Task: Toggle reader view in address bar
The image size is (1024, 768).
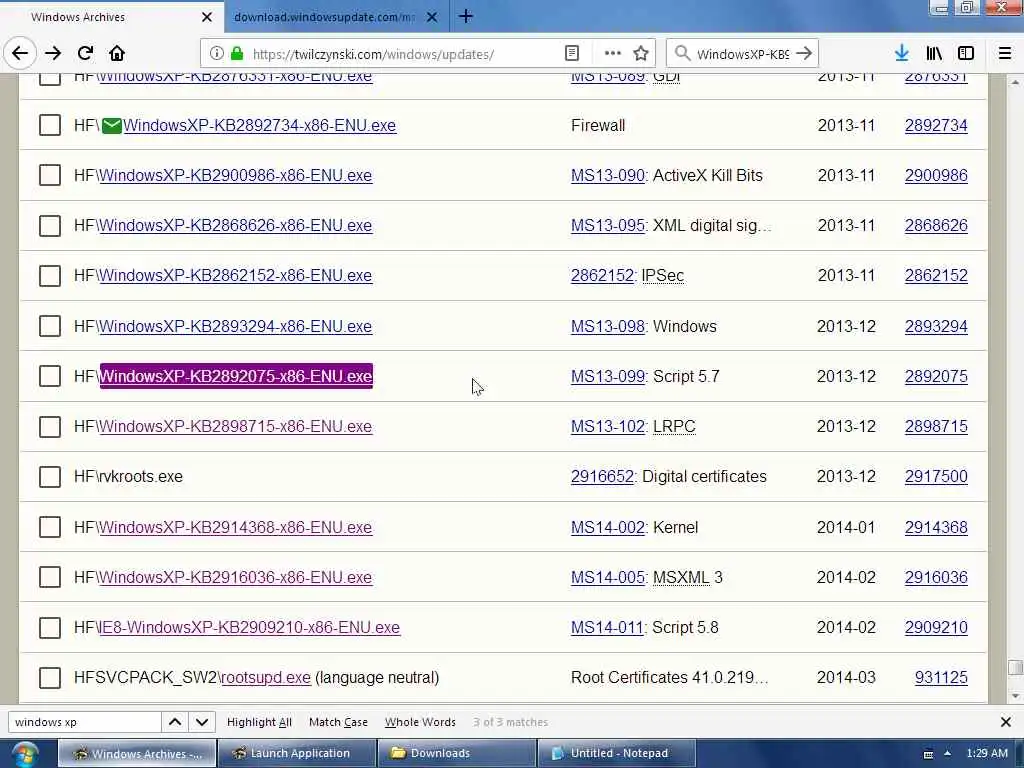Action: click(x=571, y=54)
